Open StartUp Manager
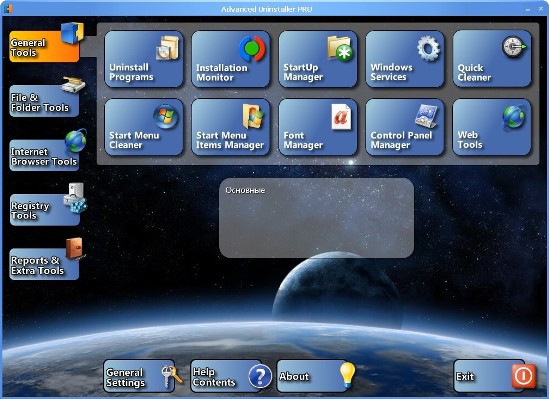This screenshot has width=549, height=399. (318, 59)
